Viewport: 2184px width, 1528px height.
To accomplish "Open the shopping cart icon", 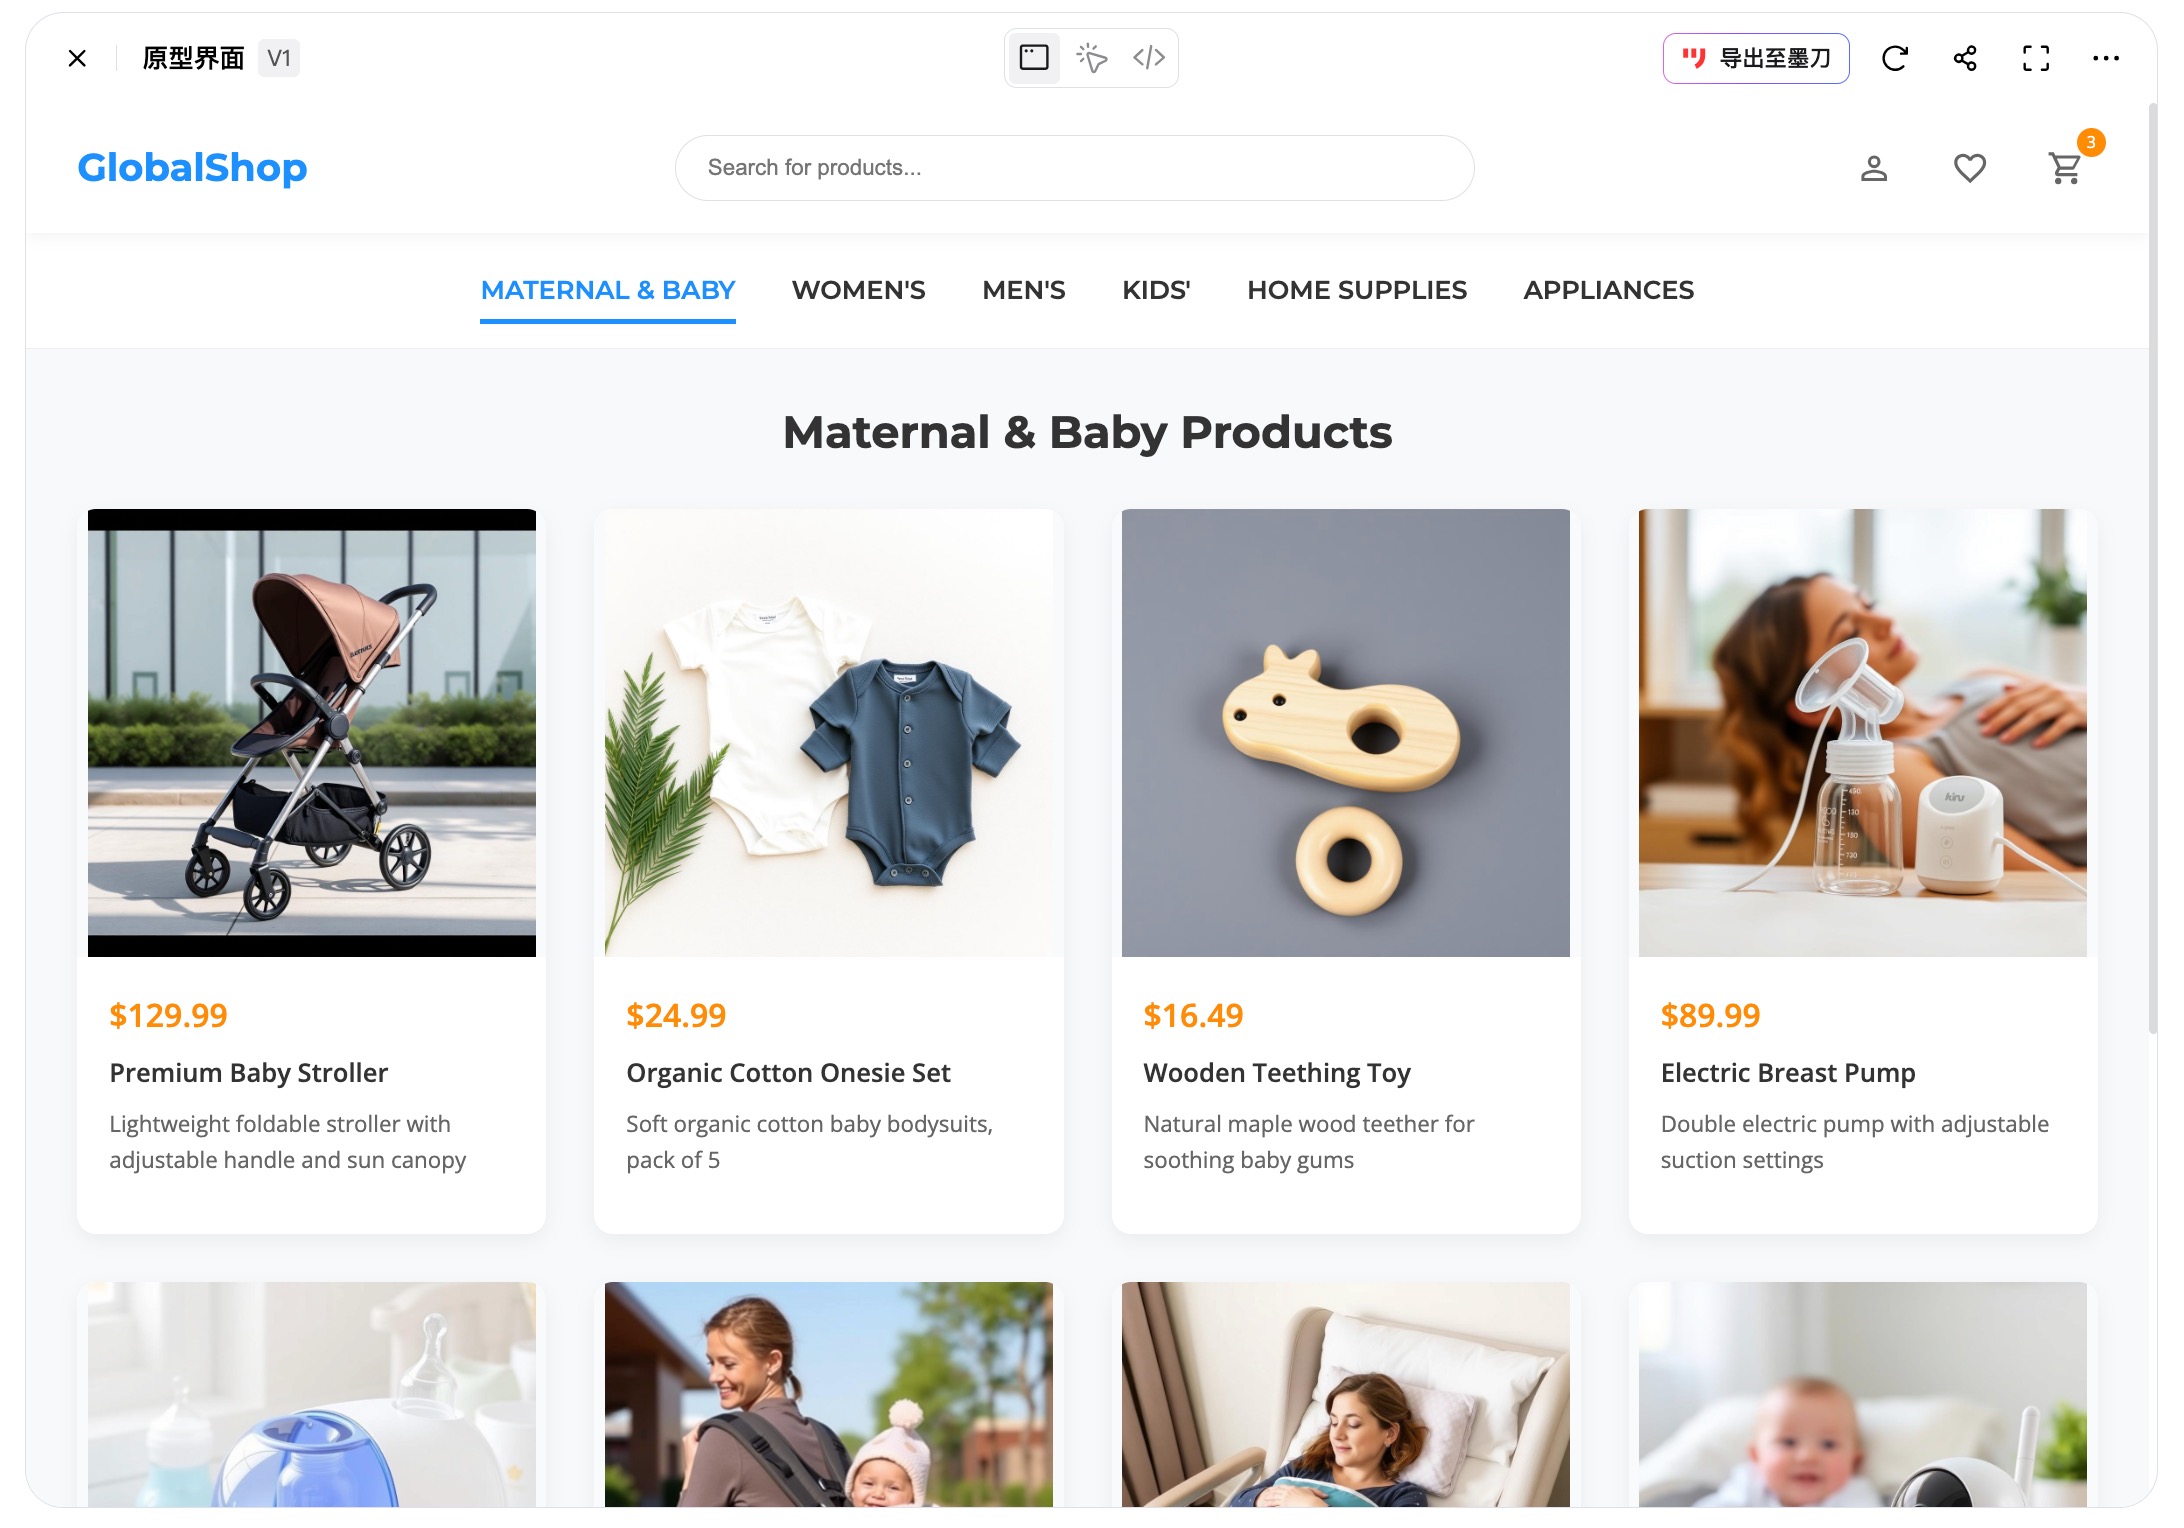I will point(2066,168).
